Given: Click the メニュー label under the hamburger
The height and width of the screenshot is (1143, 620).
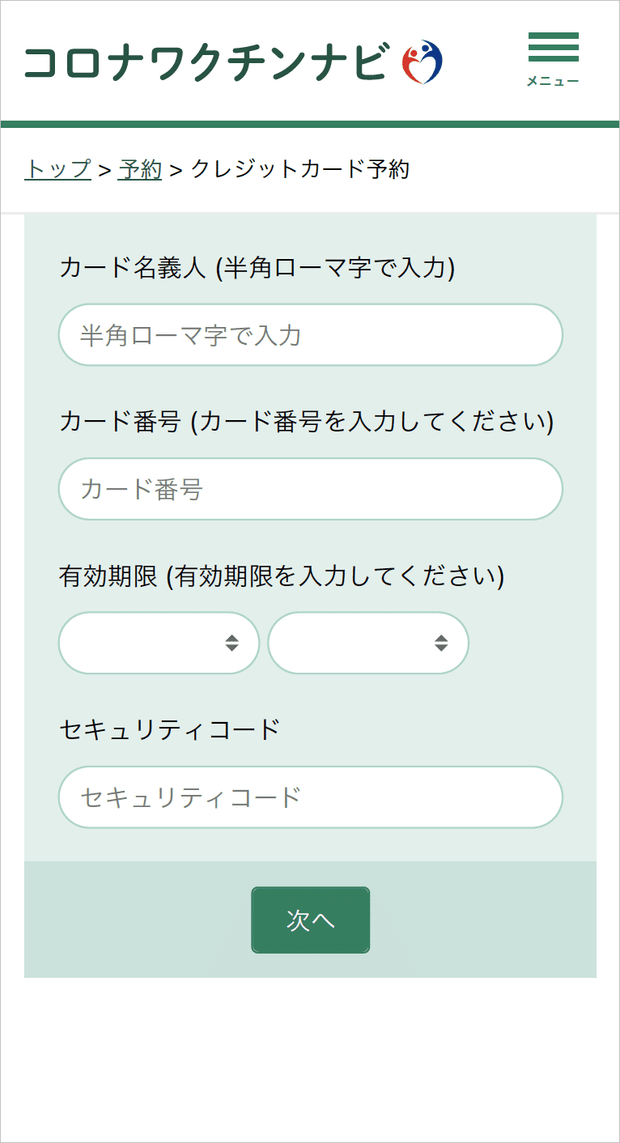Looking at the screenshot, I should [x=553, y=82].
